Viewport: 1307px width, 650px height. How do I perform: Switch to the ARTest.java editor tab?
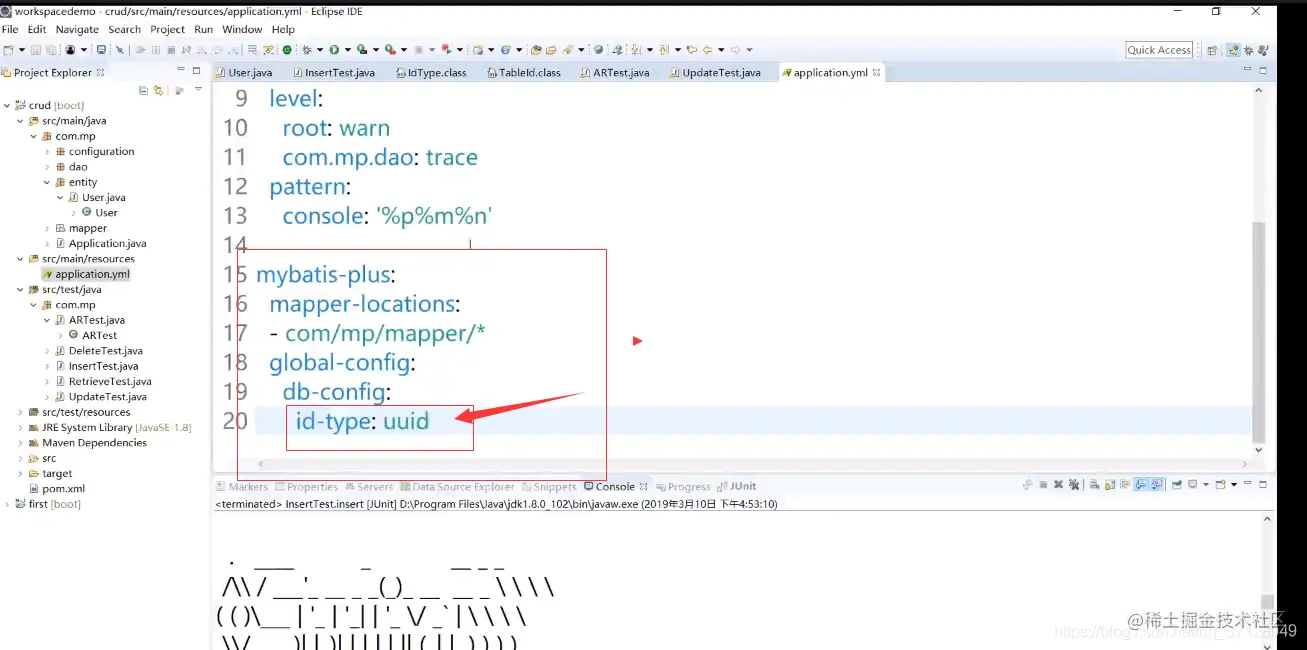(614, 72)
